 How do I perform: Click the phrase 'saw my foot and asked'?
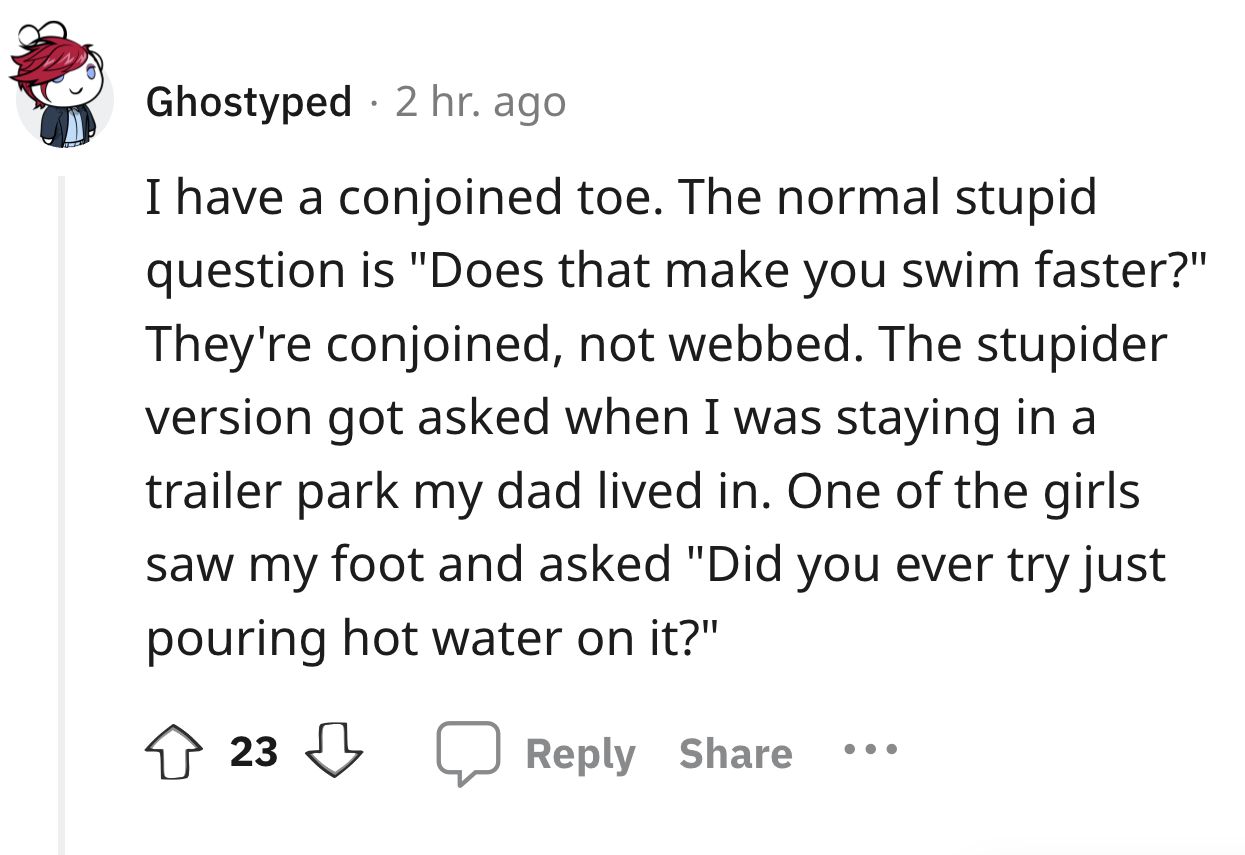coord(409,565)
